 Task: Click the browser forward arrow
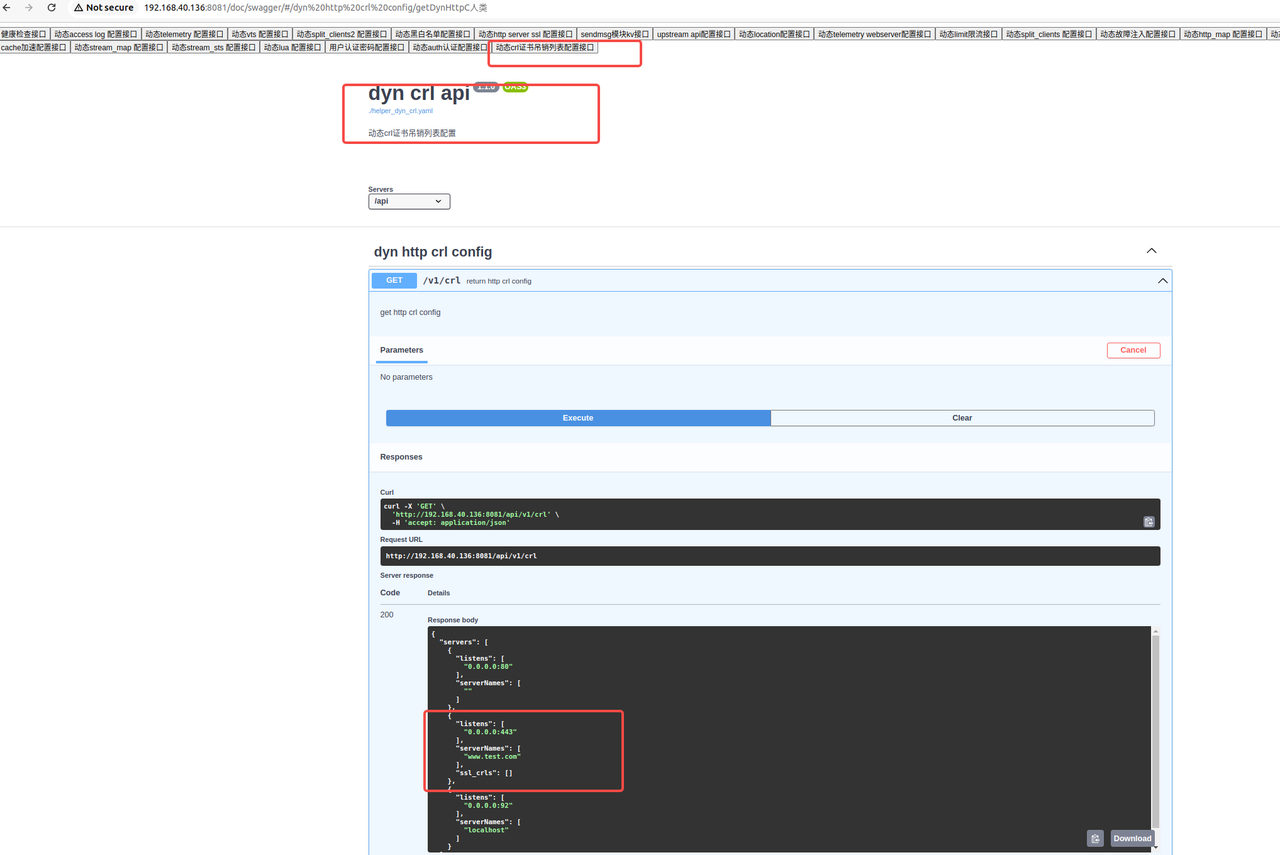(x=29, y=7)
